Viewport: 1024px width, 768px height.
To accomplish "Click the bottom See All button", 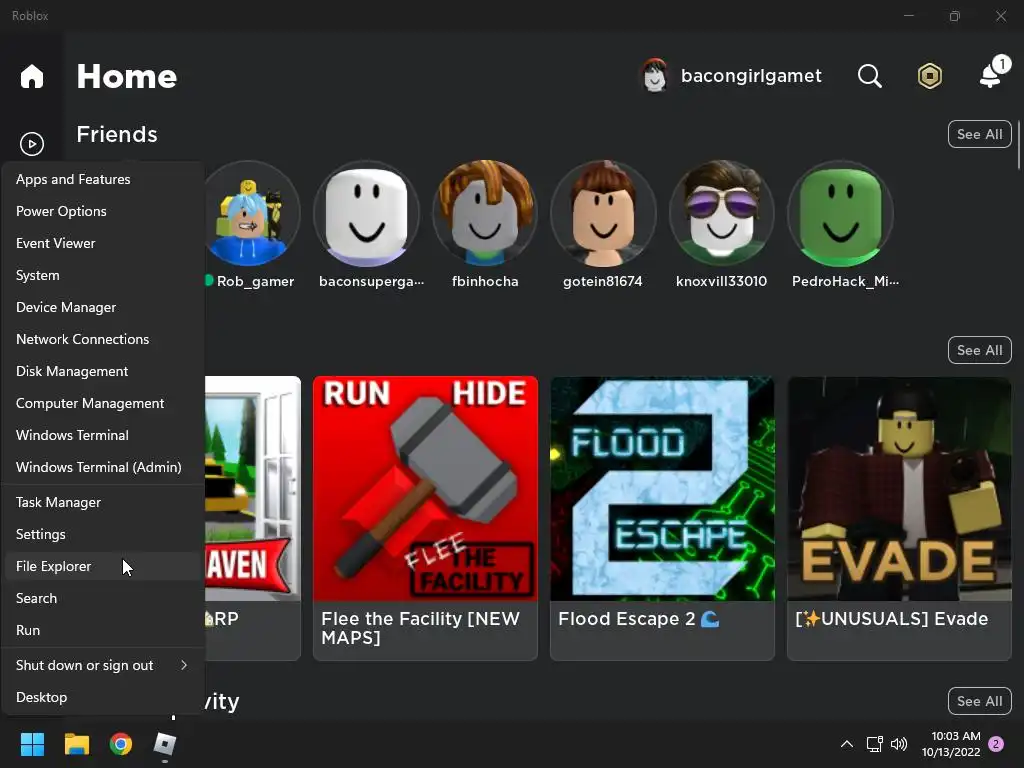I will [x=979, y=701].
